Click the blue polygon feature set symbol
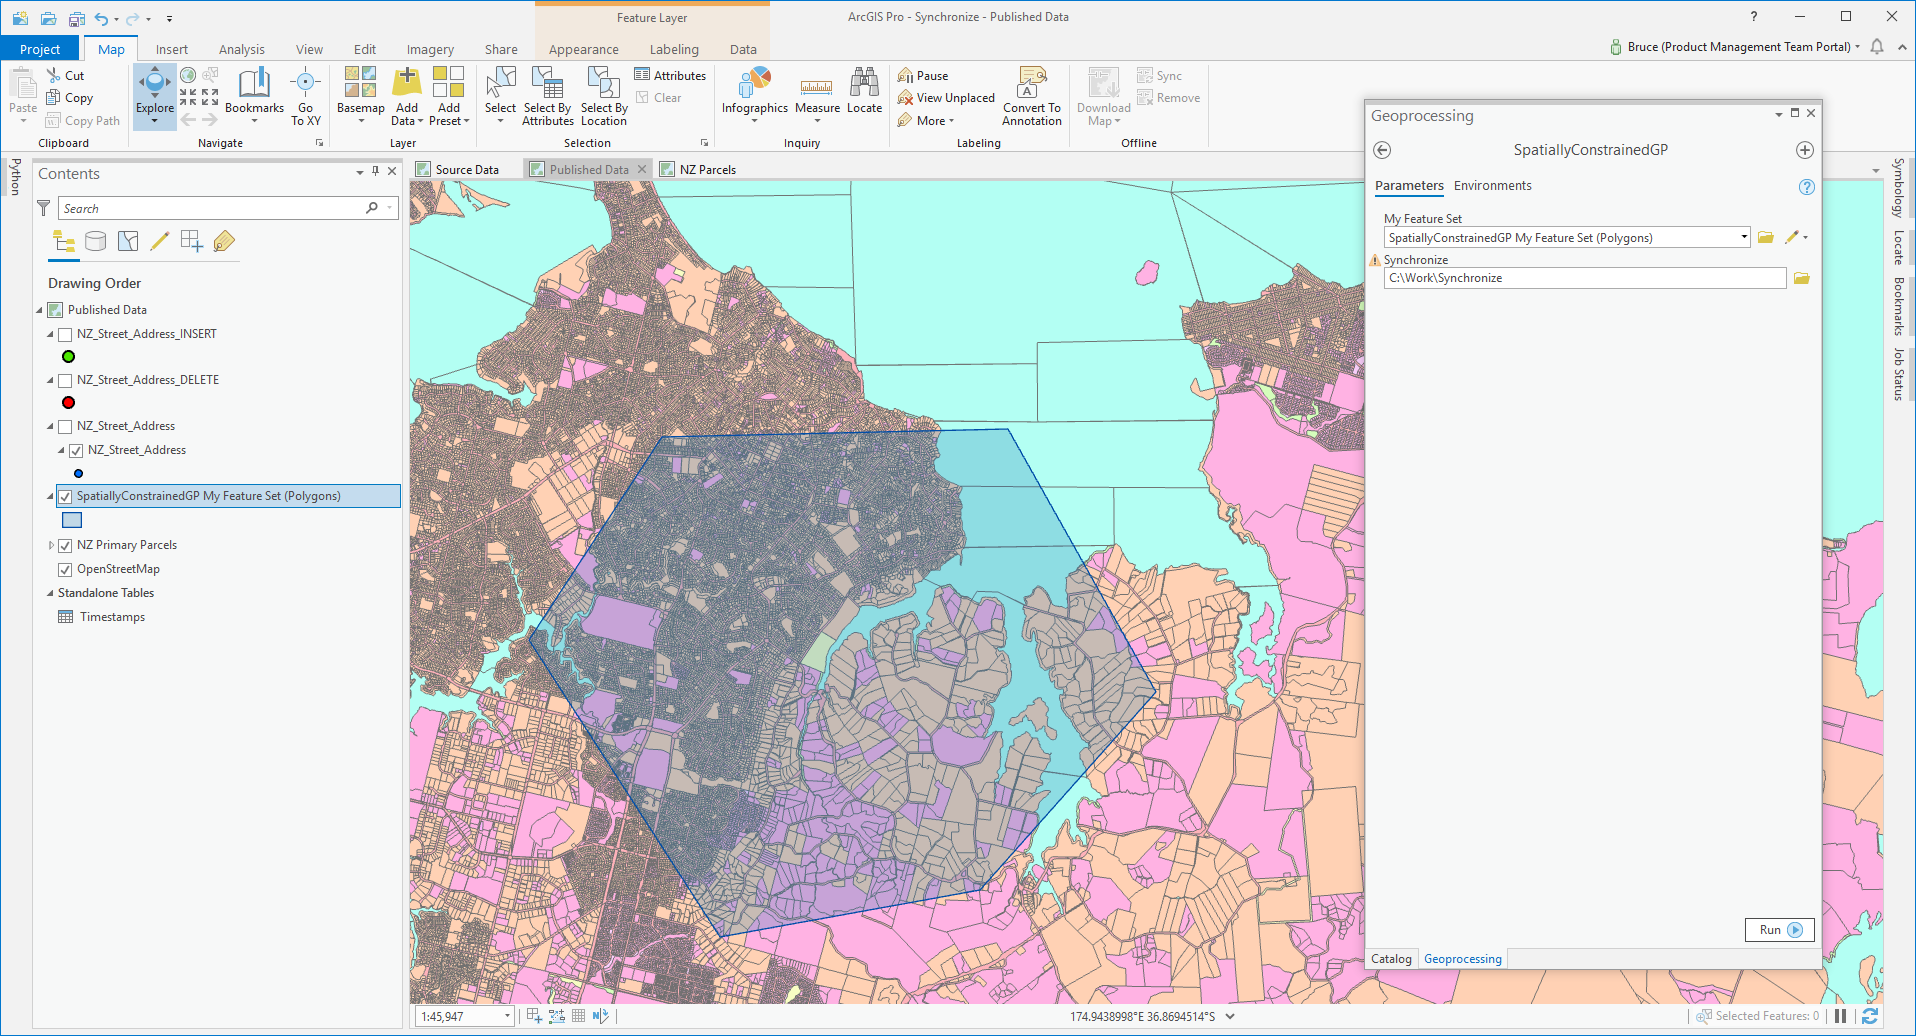This screenshot has width=1916, height=1036. (72, 520)
